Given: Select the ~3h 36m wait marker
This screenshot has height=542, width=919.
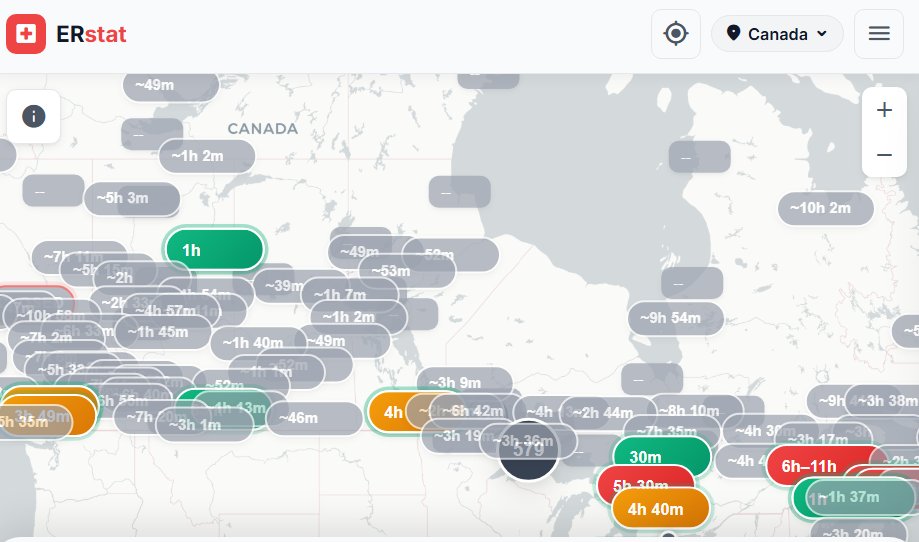Looking at the screenshot, I should pos(527,441).
